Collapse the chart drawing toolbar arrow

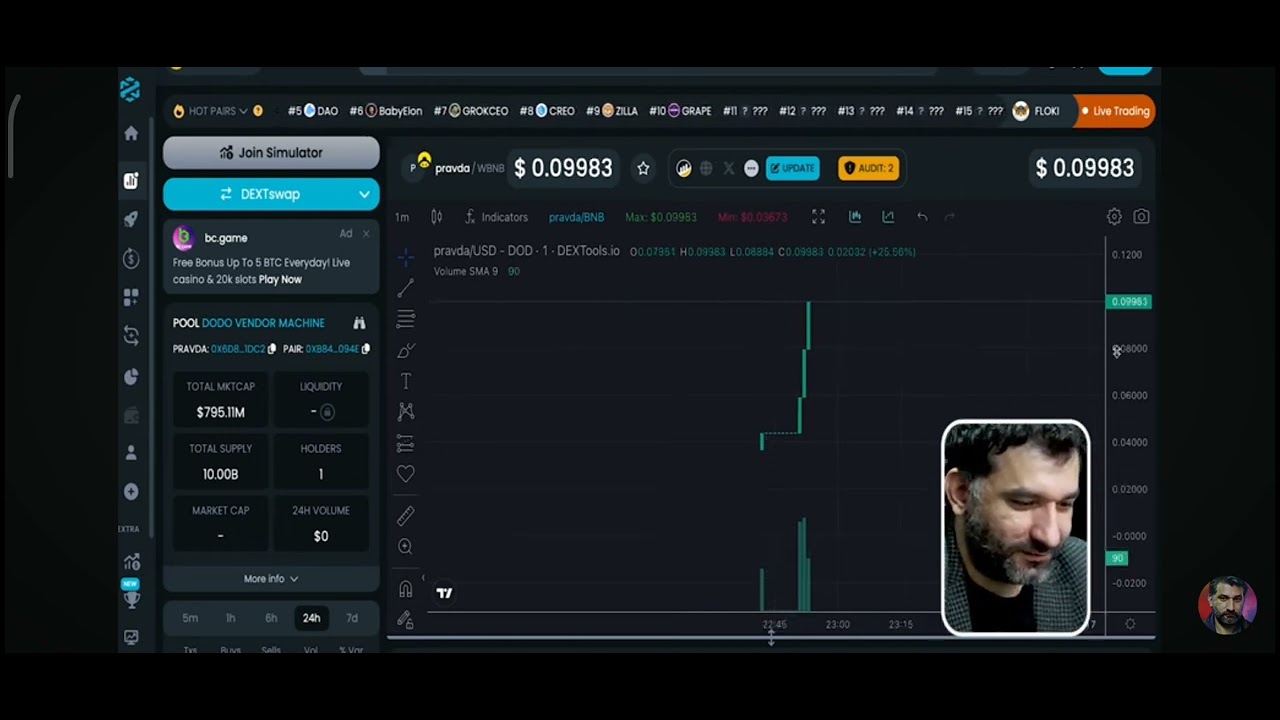tap(423, 578)
